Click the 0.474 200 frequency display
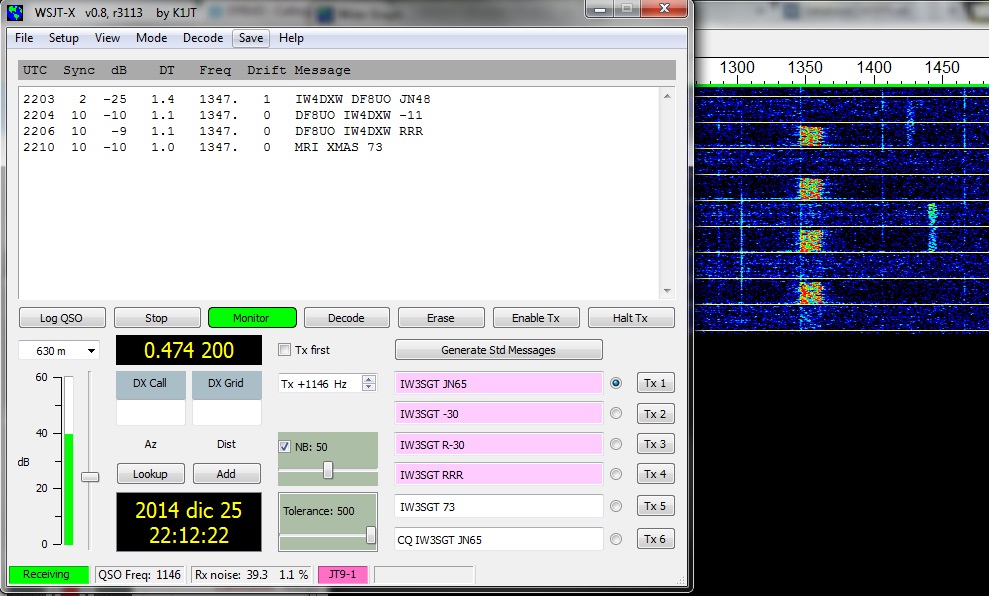 pos(189,350)
